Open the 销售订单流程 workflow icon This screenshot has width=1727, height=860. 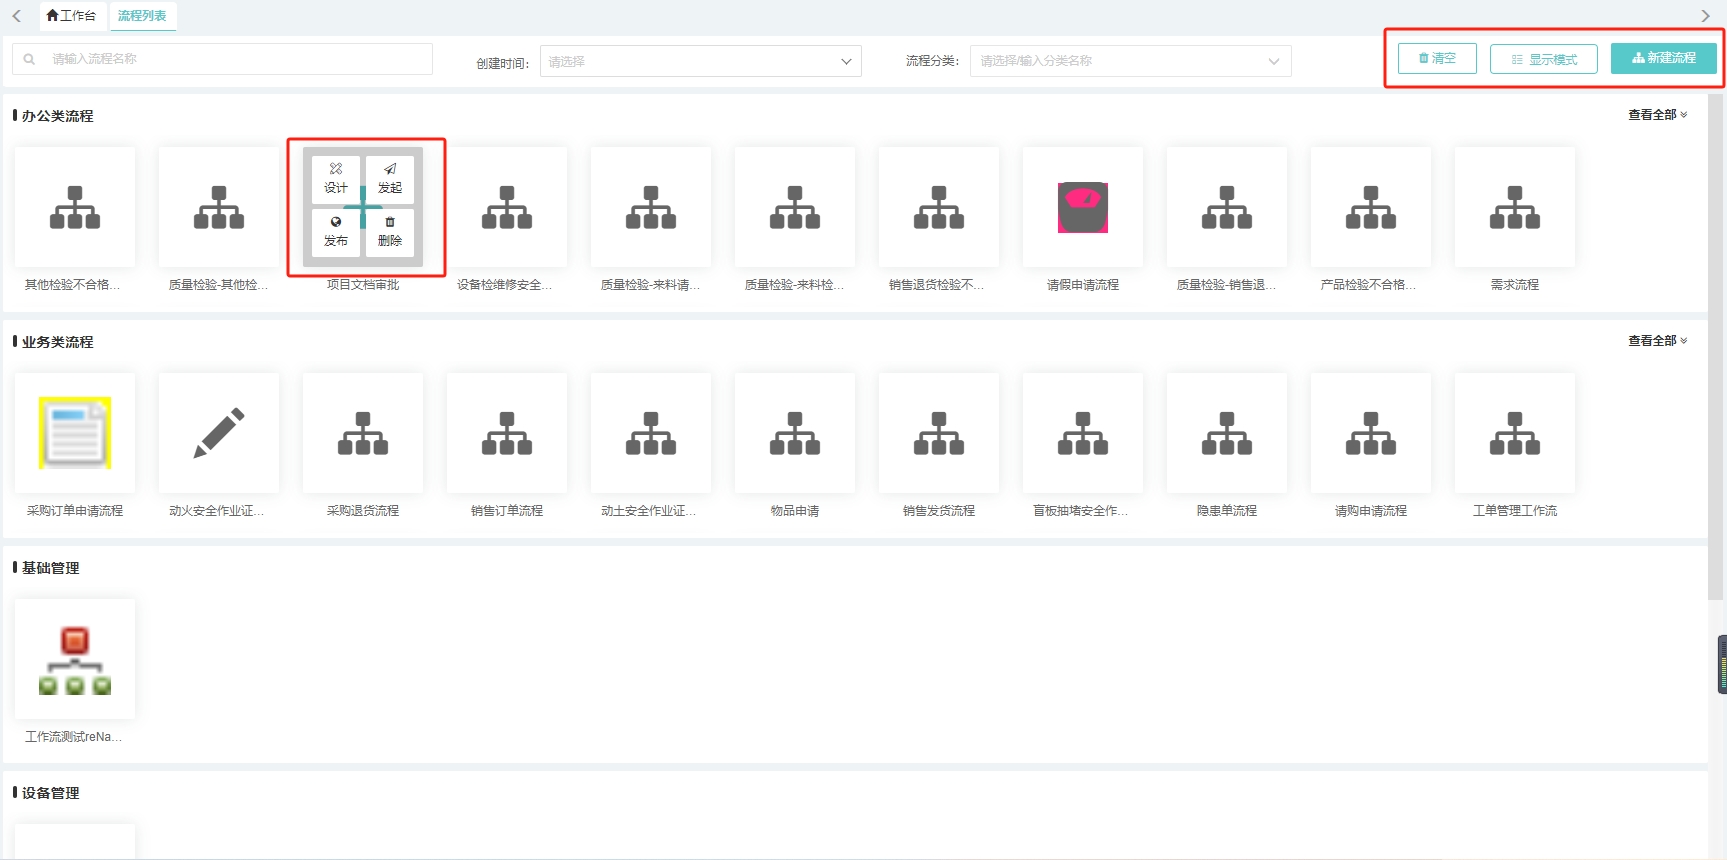click(507, 433)
